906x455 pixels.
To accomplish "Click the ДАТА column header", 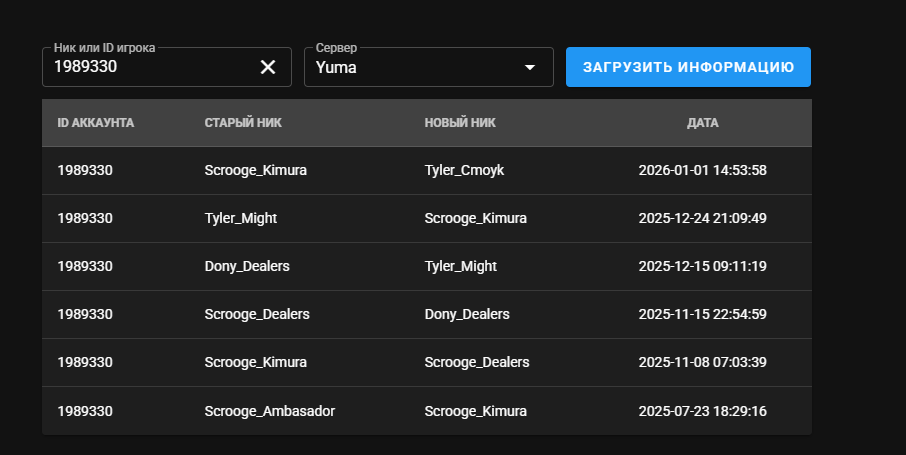I will (702, 123).
